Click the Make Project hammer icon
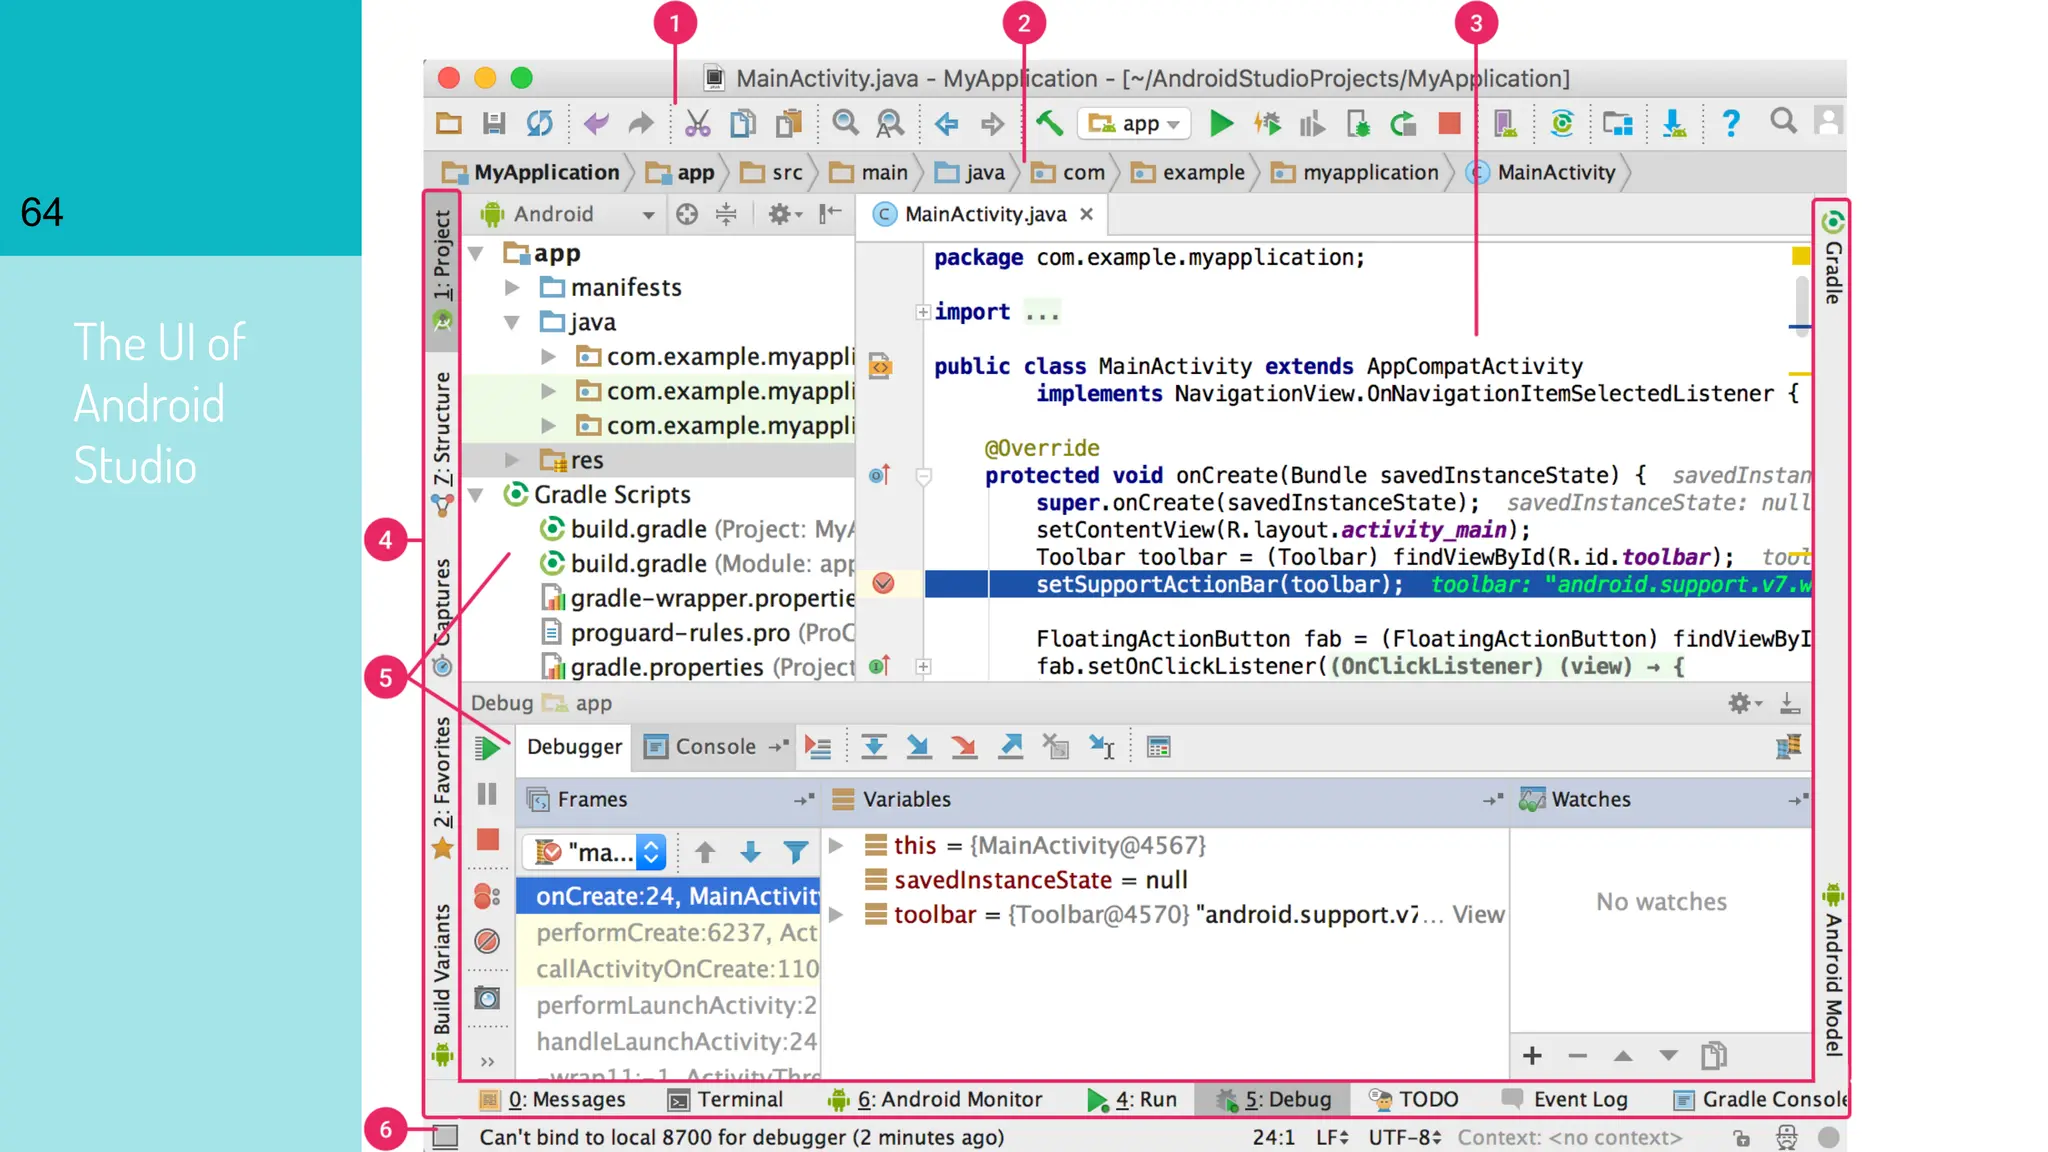The width and height of the screenshot is (2048, 1152). click(x=1049, y=124)
